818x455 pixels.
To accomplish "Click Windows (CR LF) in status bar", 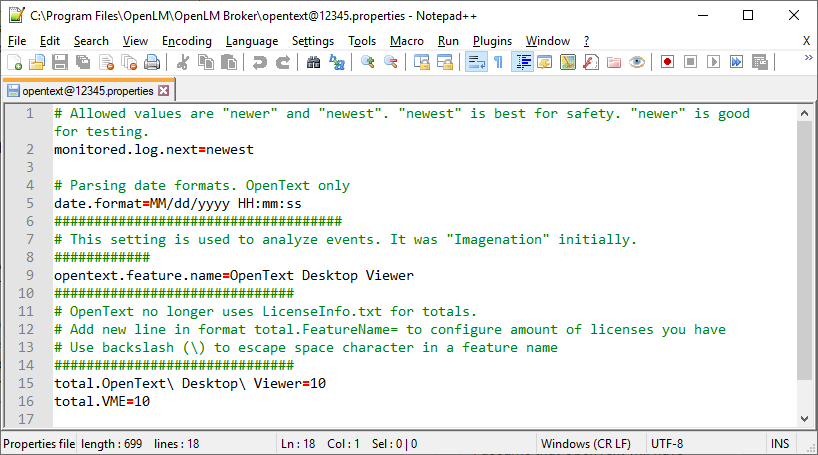I will click(585, 443).
